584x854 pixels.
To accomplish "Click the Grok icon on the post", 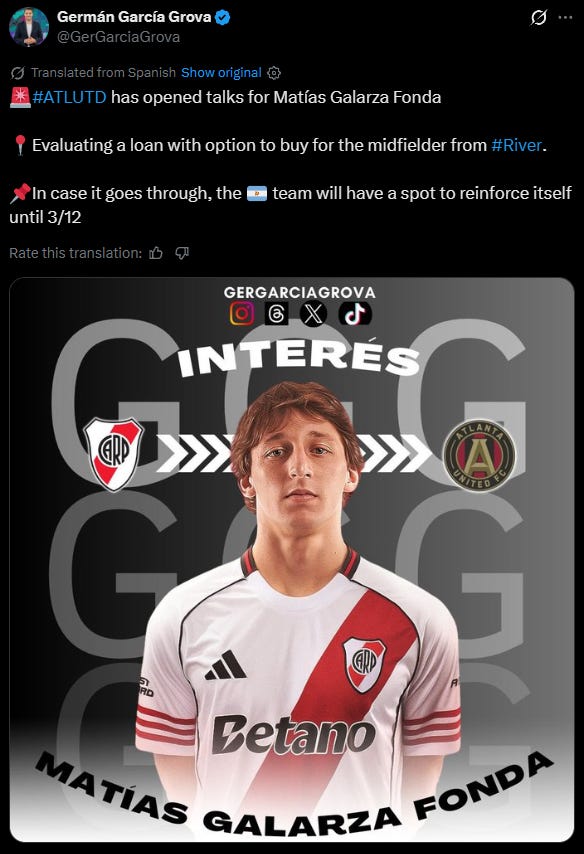I will tap(538, 17).
